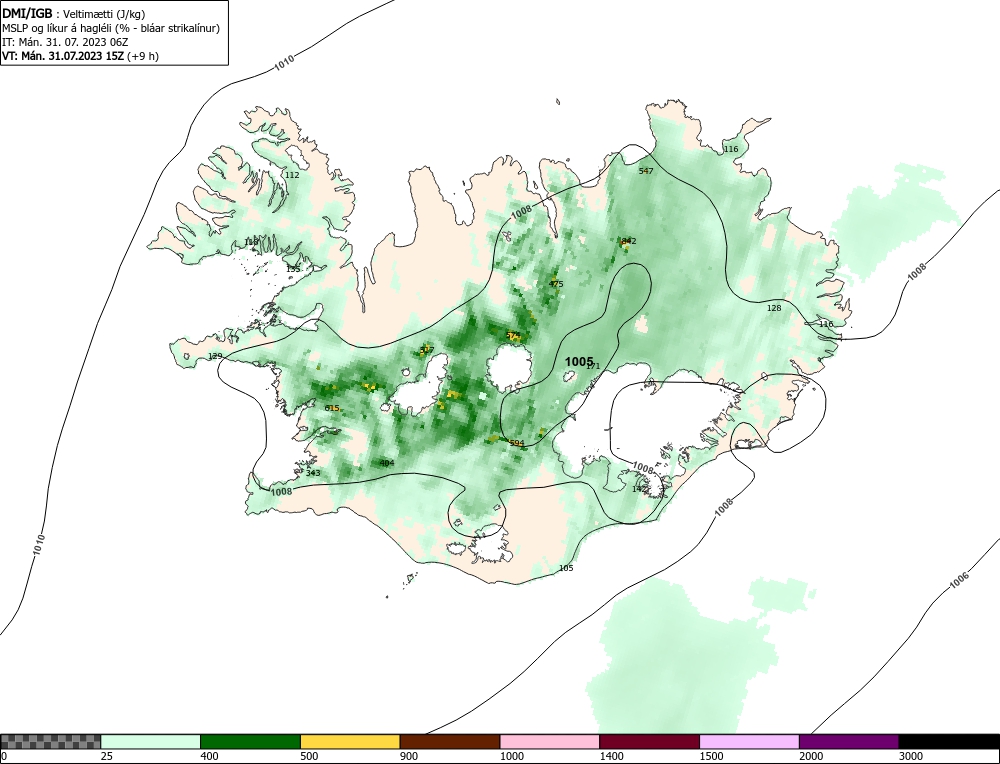Click the gray checkered 0–25 legend swatch
Screen dimensions: 1000x764
[x=51, y=741]
